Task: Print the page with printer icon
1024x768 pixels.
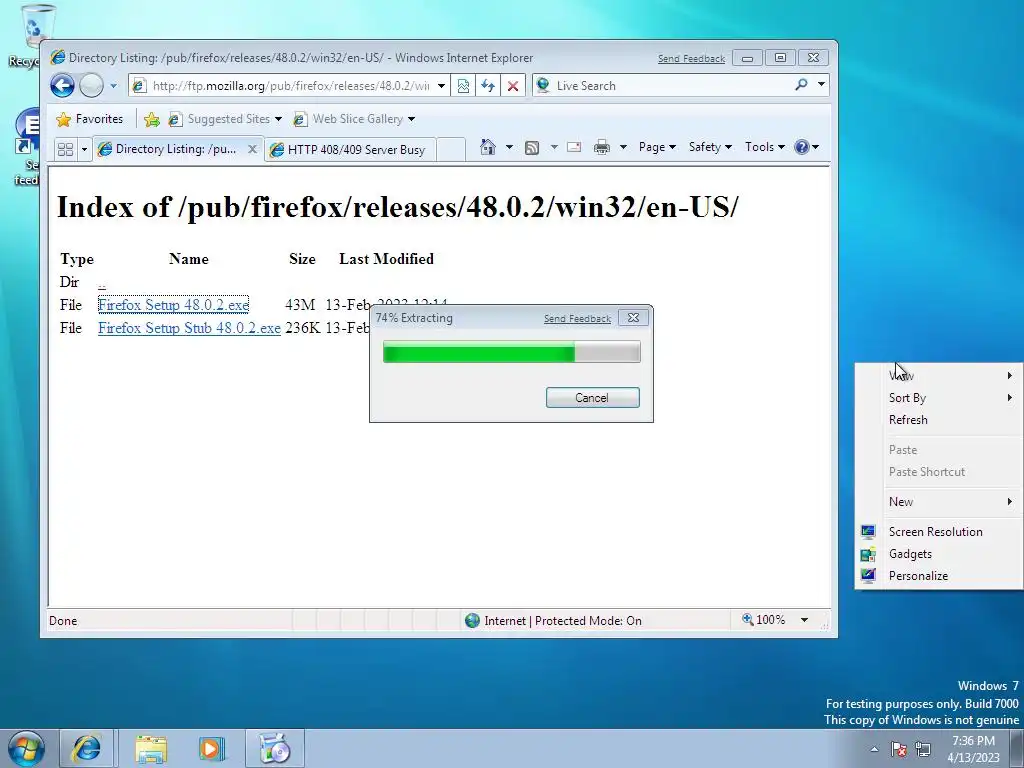Action: tap(601, 147)
